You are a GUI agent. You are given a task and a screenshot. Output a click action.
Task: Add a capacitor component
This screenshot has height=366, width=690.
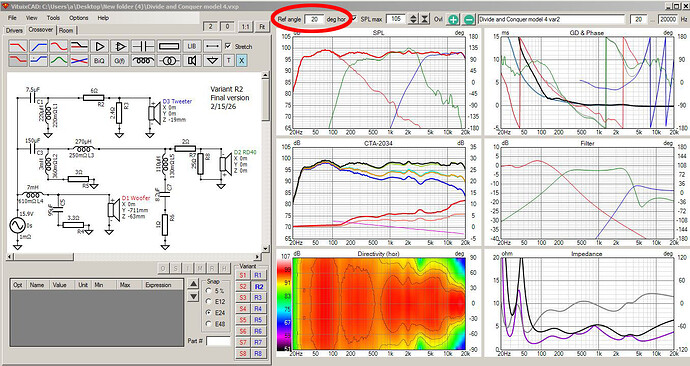point(143,46)
